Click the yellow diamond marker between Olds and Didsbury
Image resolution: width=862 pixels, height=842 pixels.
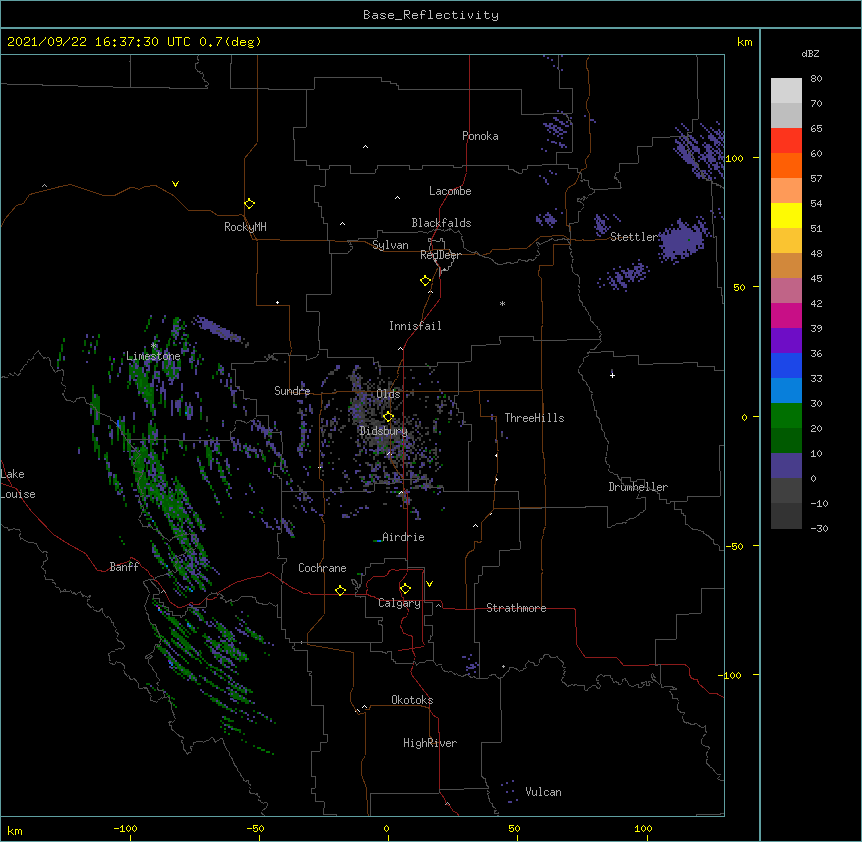pos(388,417)
